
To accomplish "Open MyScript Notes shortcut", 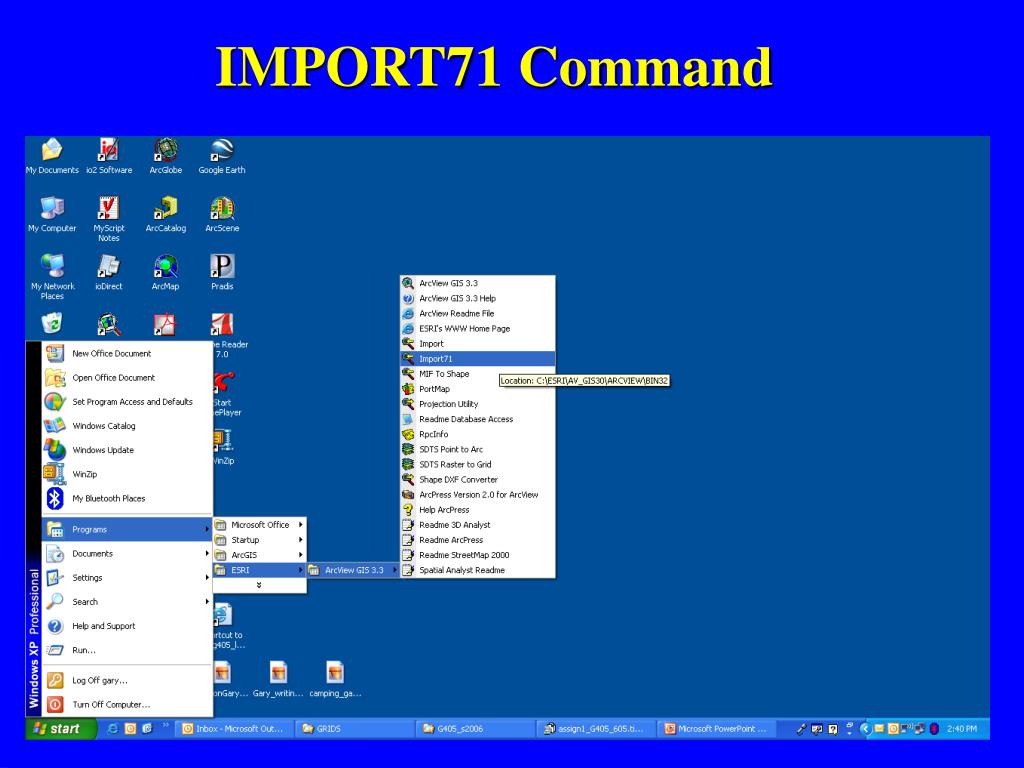I will (108, 219).
